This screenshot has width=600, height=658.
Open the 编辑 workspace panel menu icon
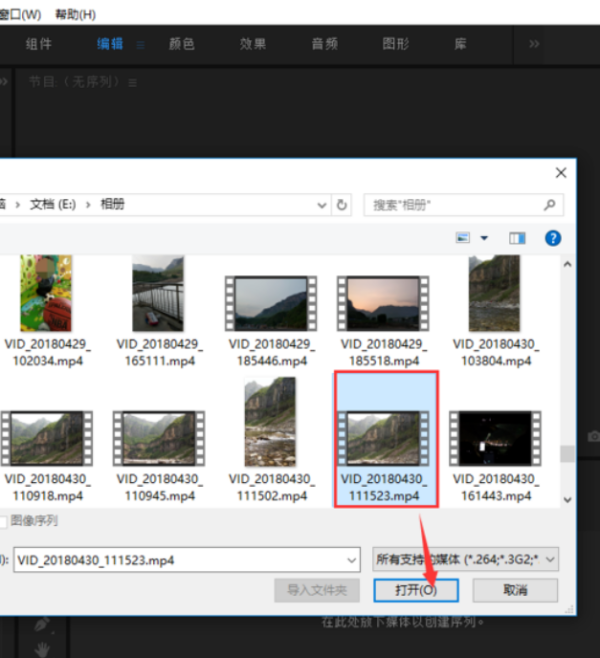141,45
